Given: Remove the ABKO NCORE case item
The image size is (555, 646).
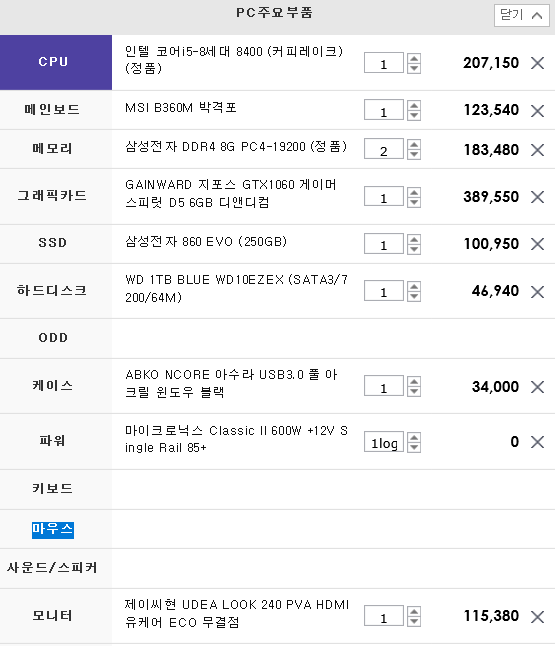Looking at the screenshot, I should [537, 387].
